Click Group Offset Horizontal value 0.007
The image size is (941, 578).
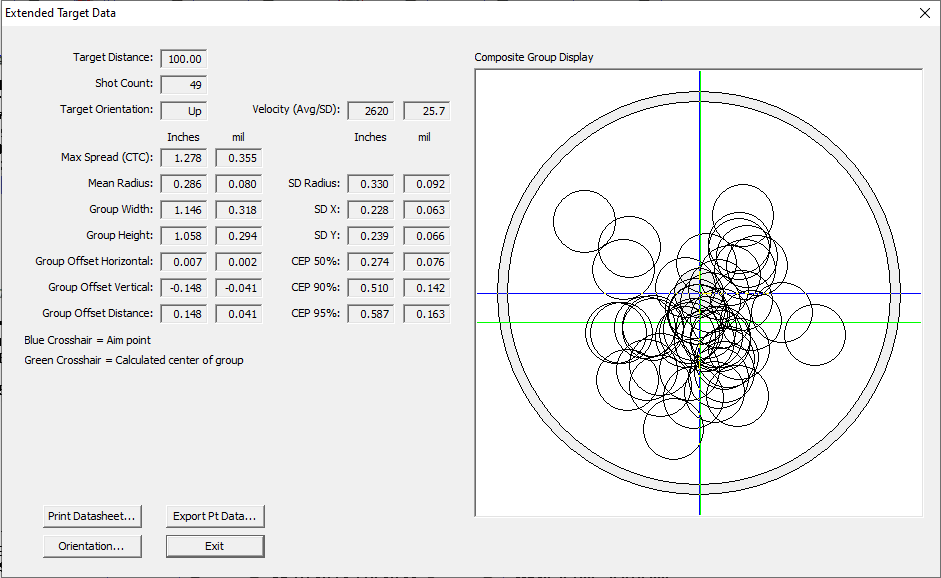(184, 262)
